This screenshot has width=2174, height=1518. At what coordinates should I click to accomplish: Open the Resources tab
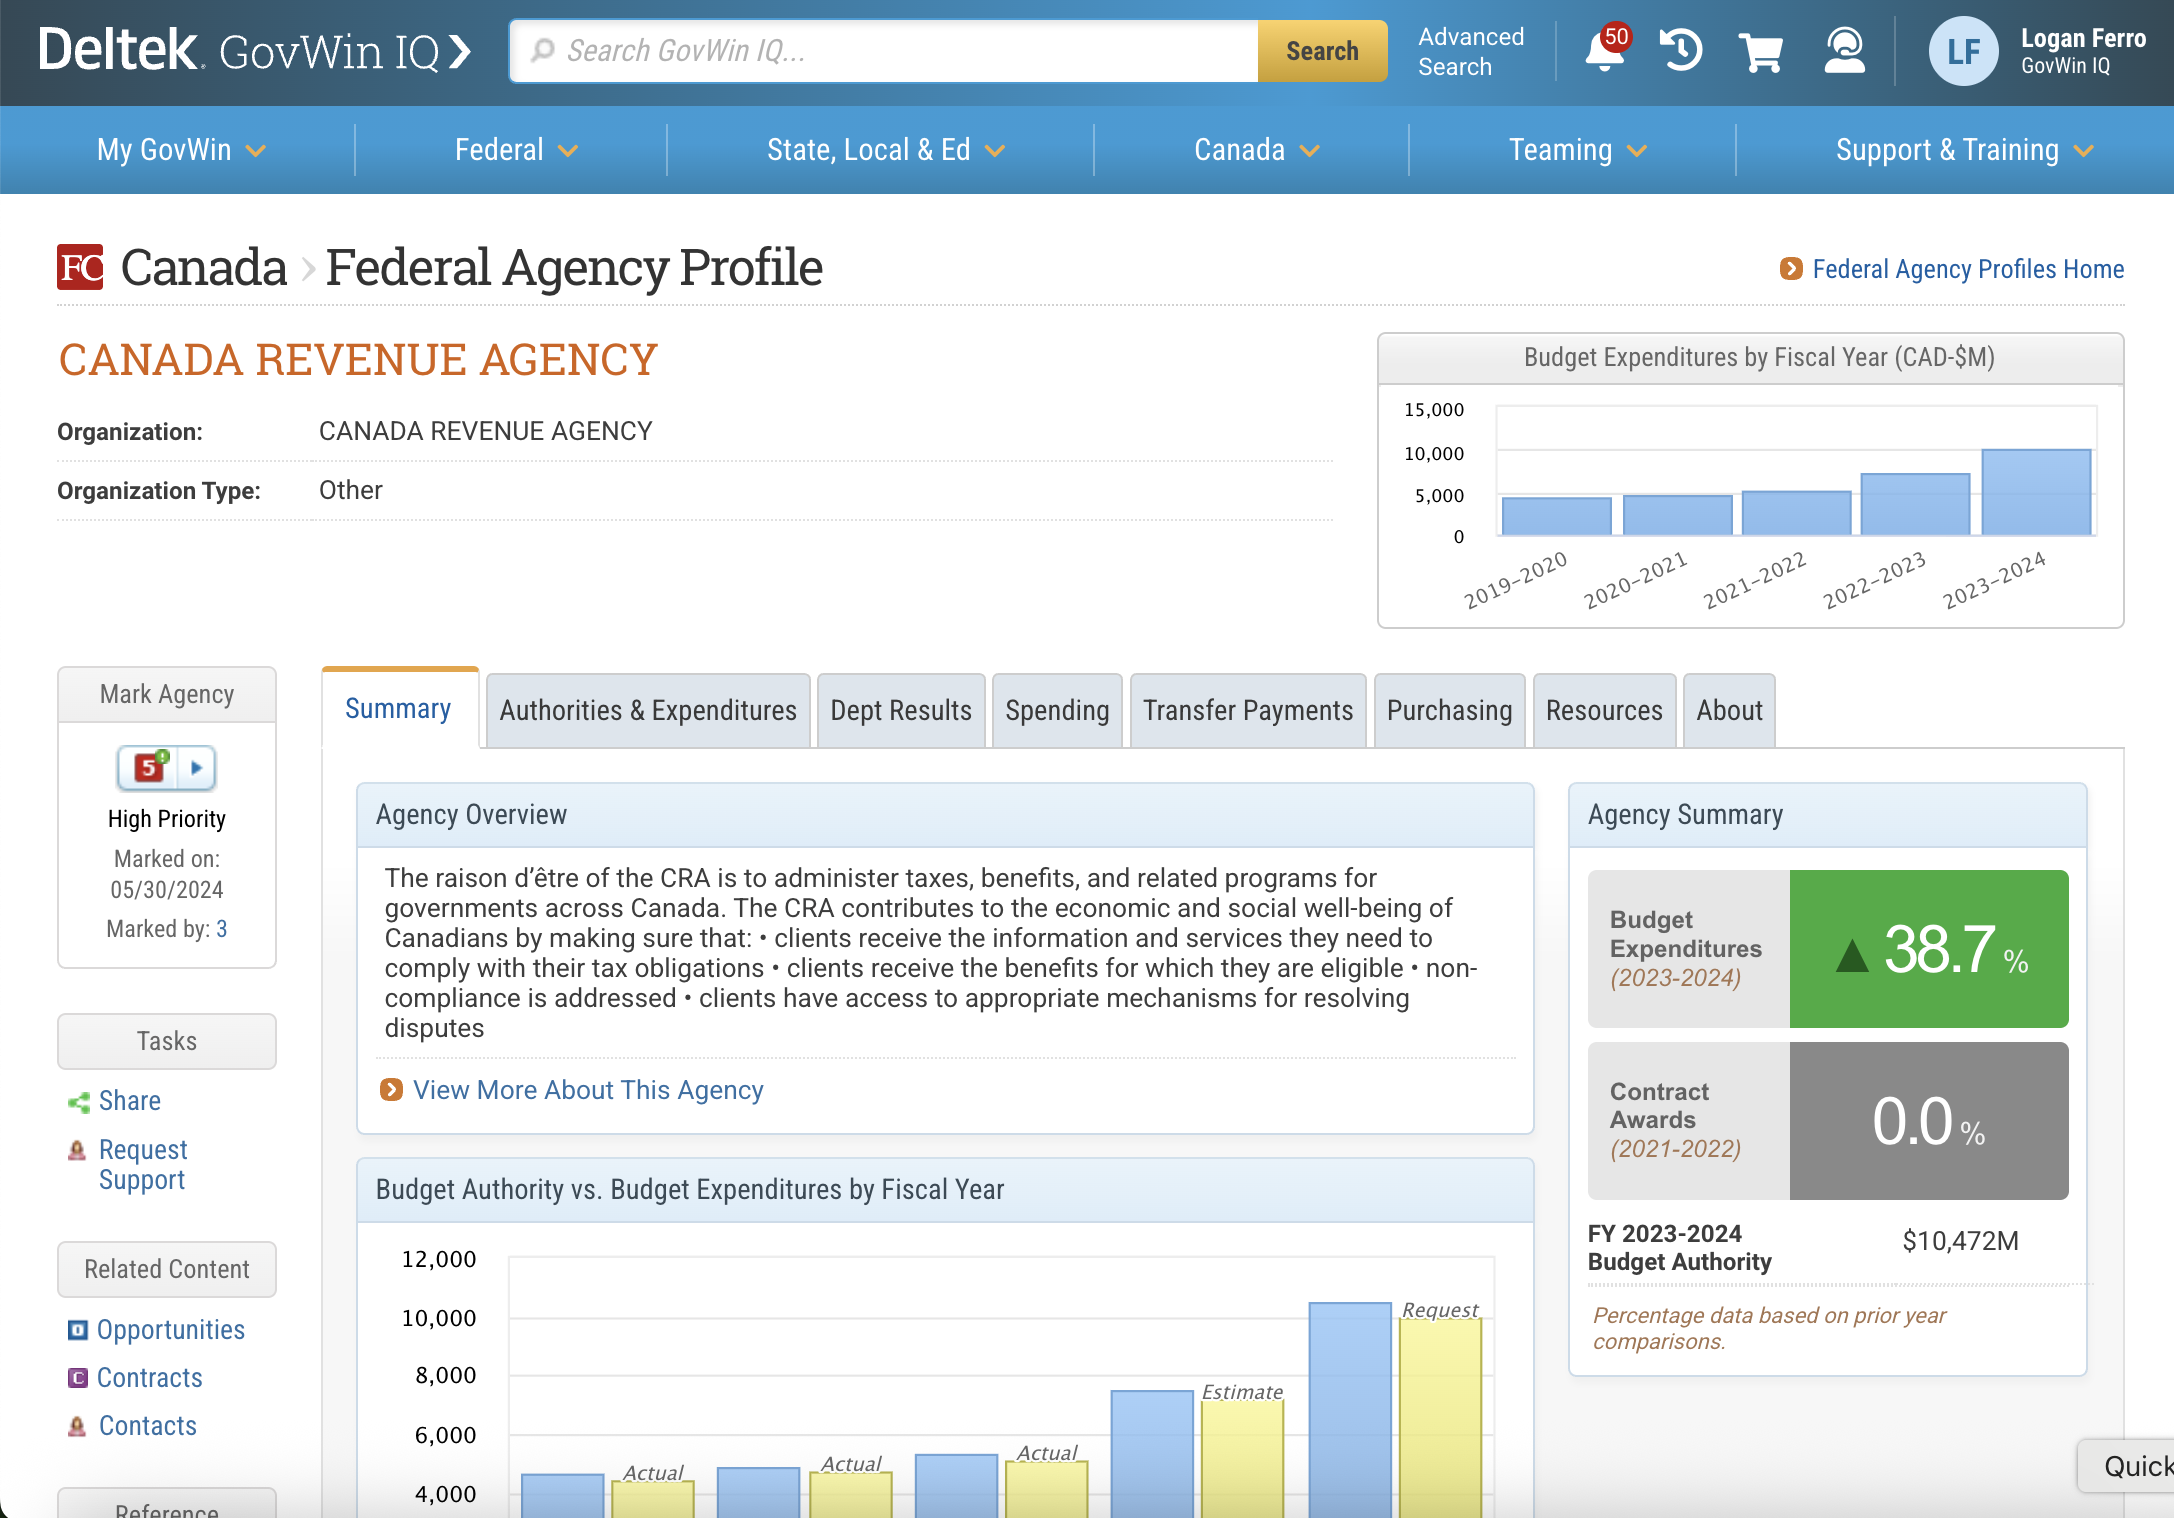[1604, 710]
